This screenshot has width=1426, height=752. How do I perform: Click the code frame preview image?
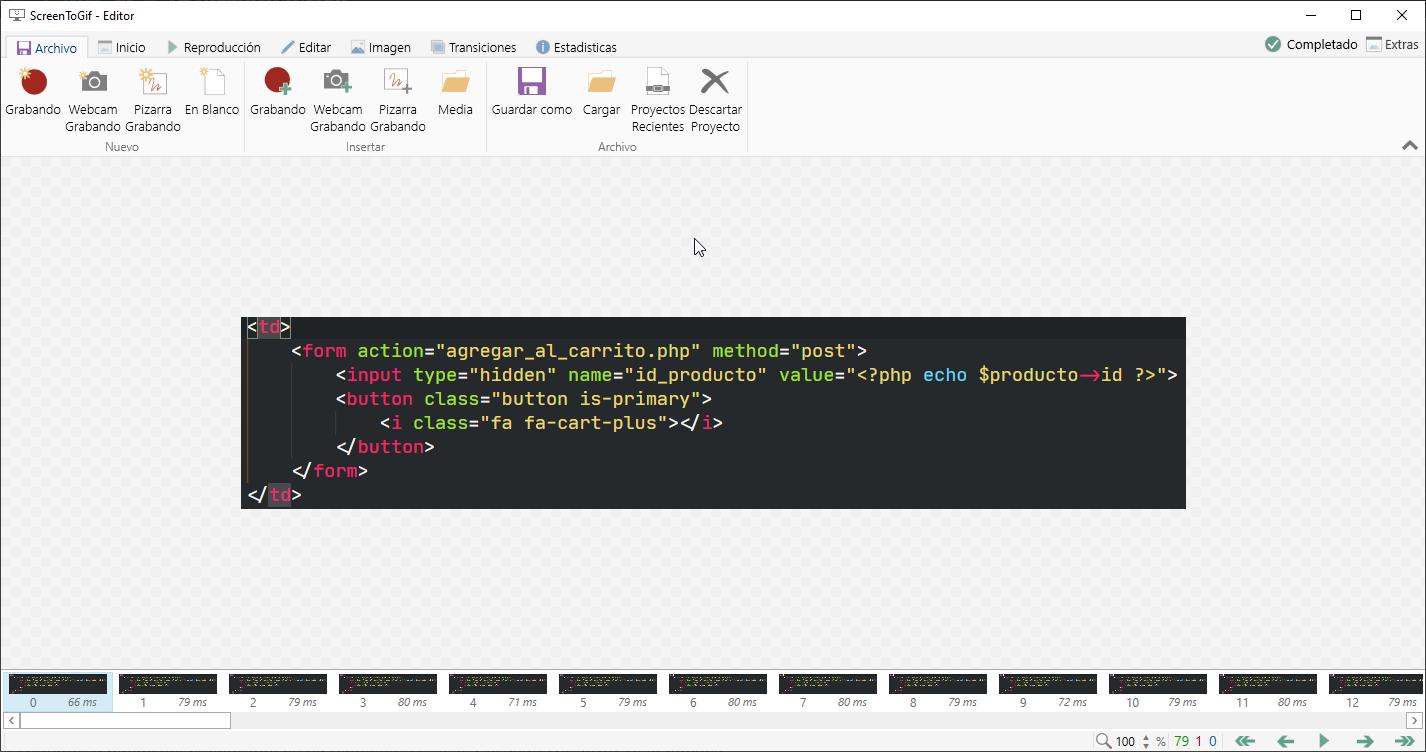click(x=713, y=413)
